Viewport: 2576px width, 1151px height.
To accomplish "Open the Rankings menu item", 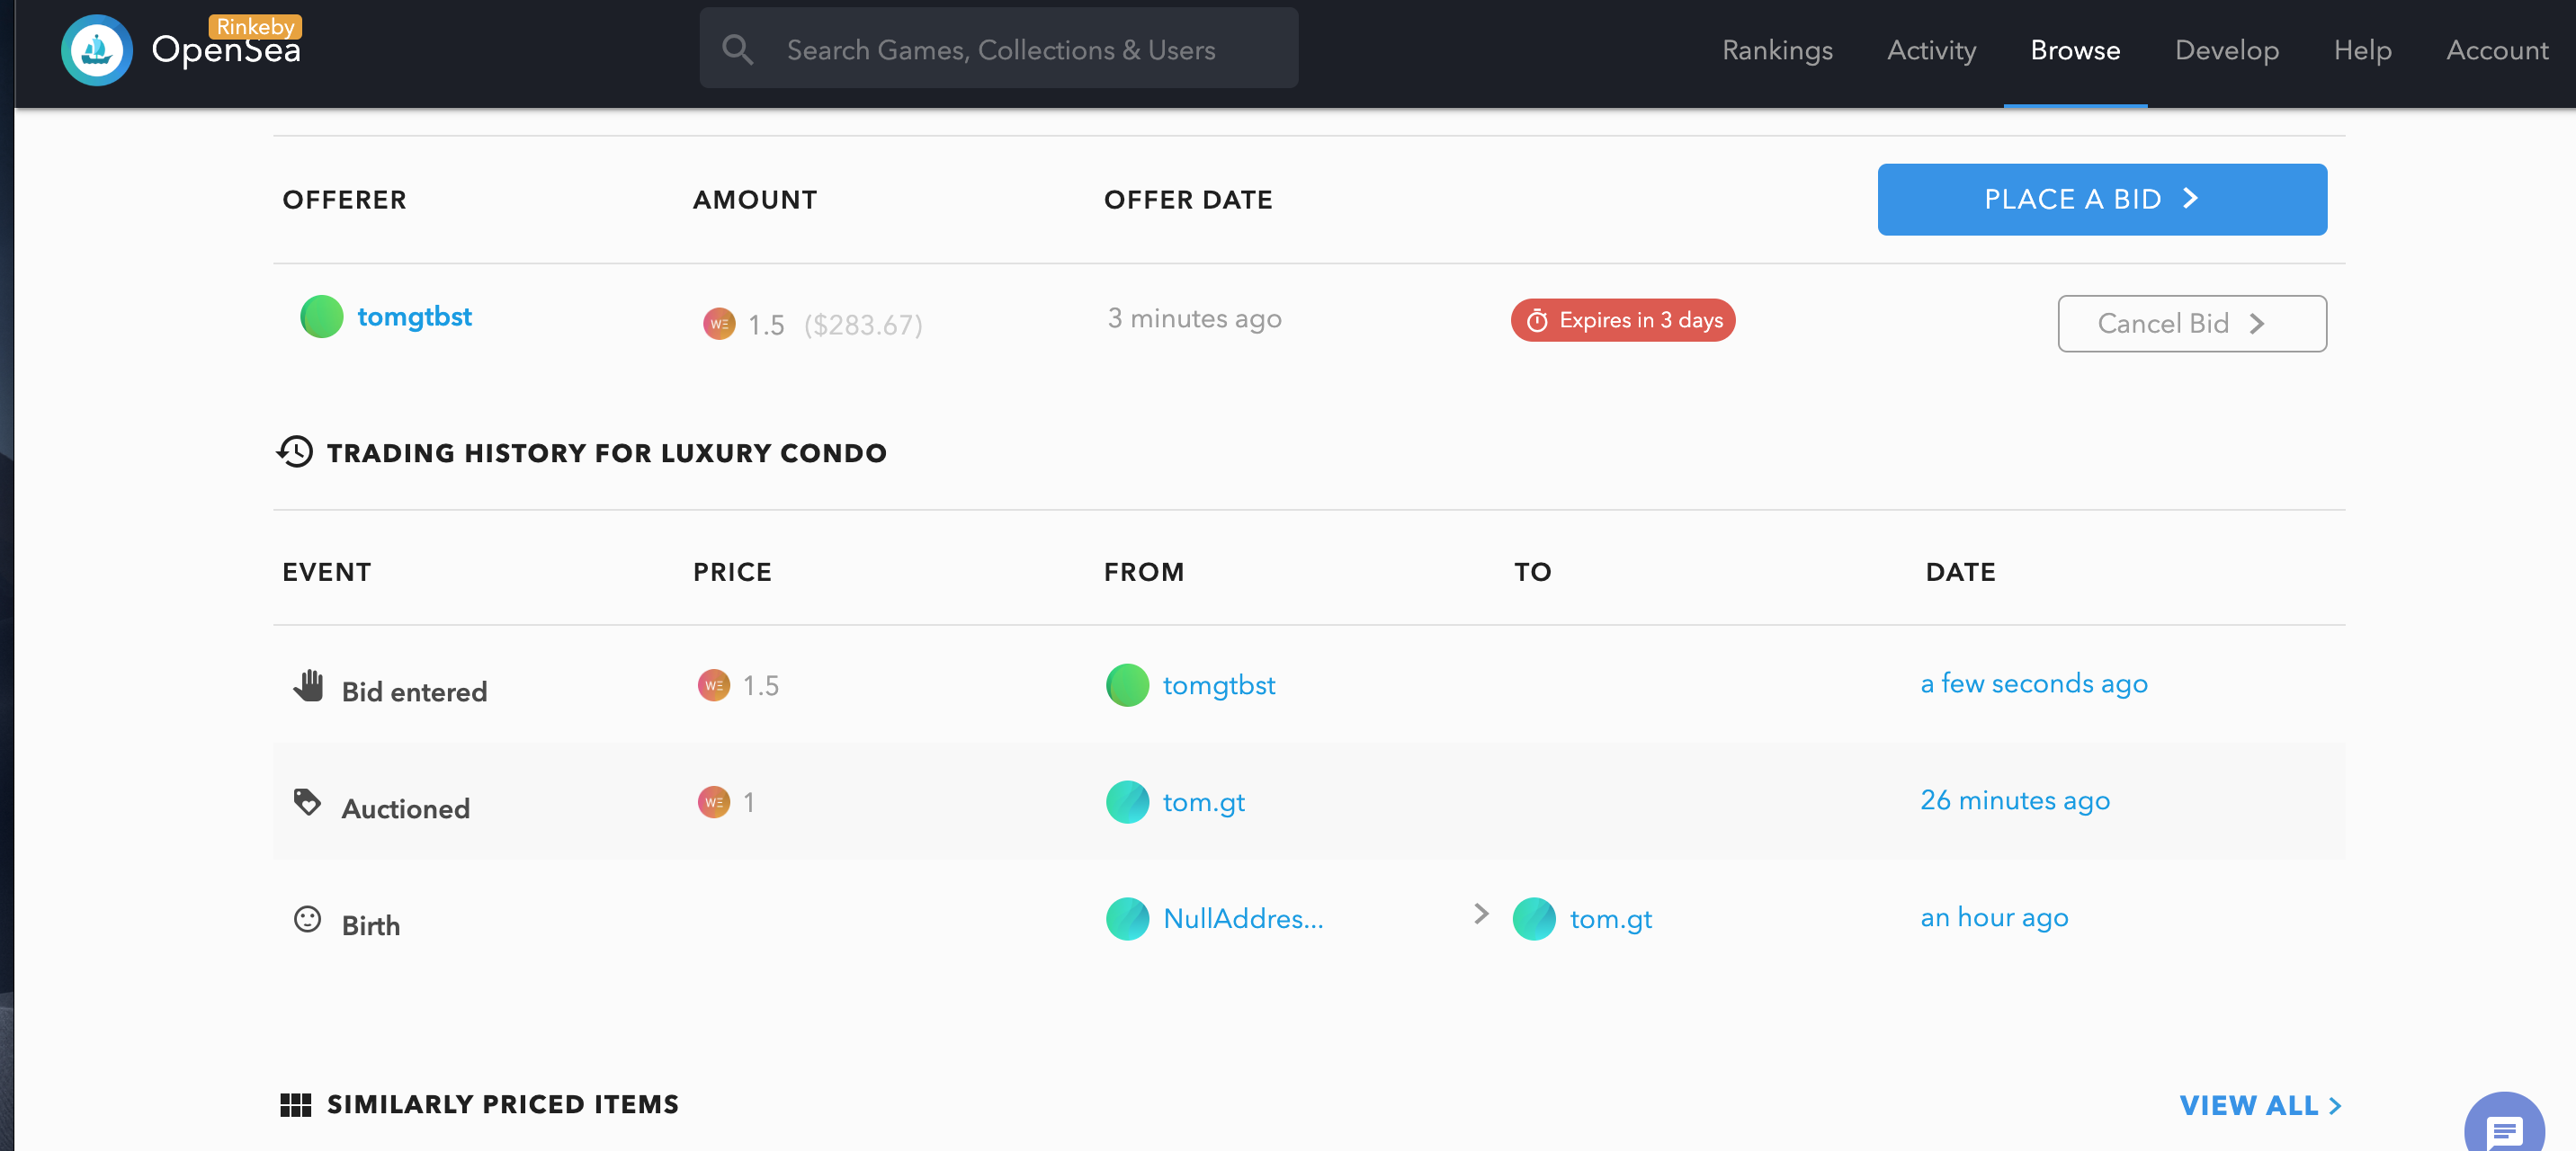I will [x=1776, y=50].
